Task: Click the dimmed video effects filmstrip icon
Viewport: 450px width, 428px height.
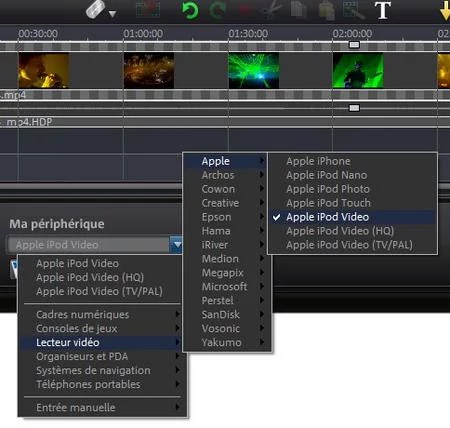Action: click(x=148, y=9)
